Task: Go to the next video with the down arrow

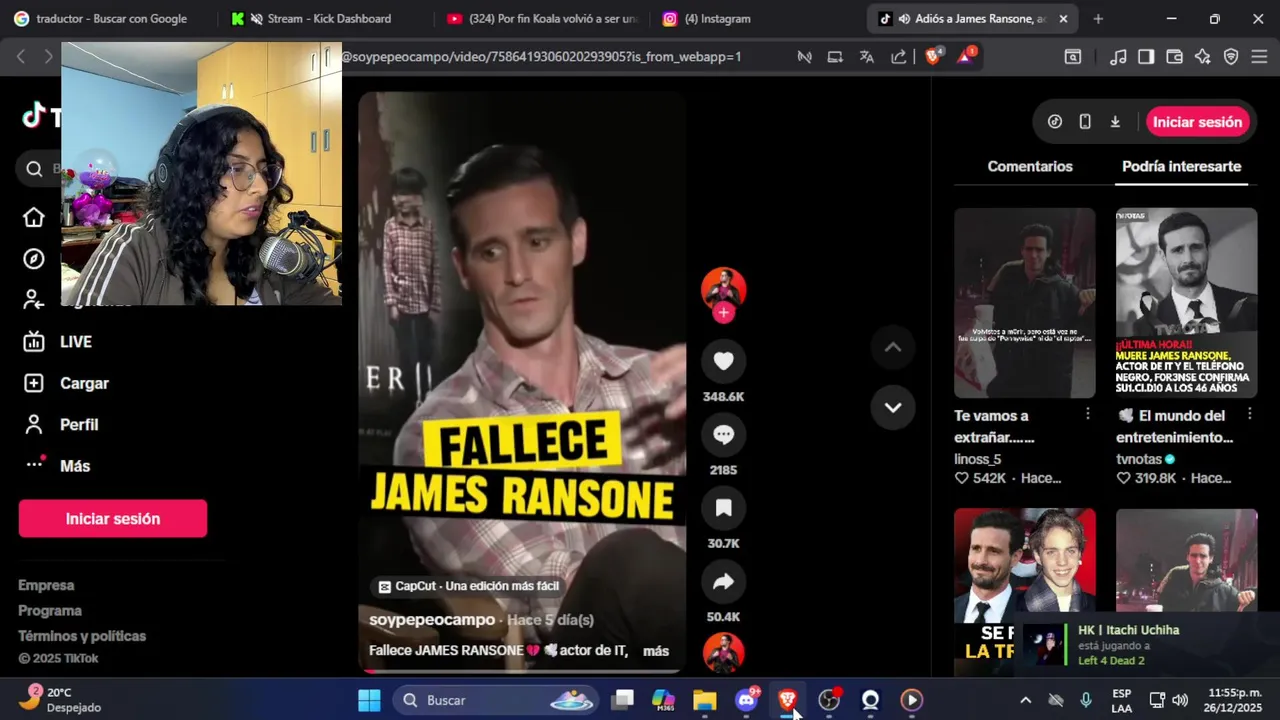Action: pyautogui.click(x=893, y=407)
